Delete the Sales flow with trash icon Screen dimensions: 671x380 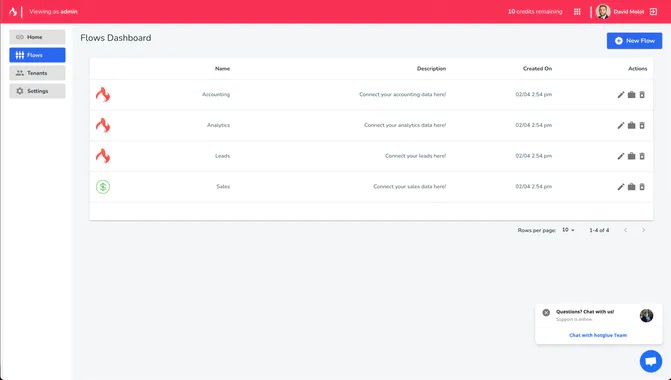point(642,187)
